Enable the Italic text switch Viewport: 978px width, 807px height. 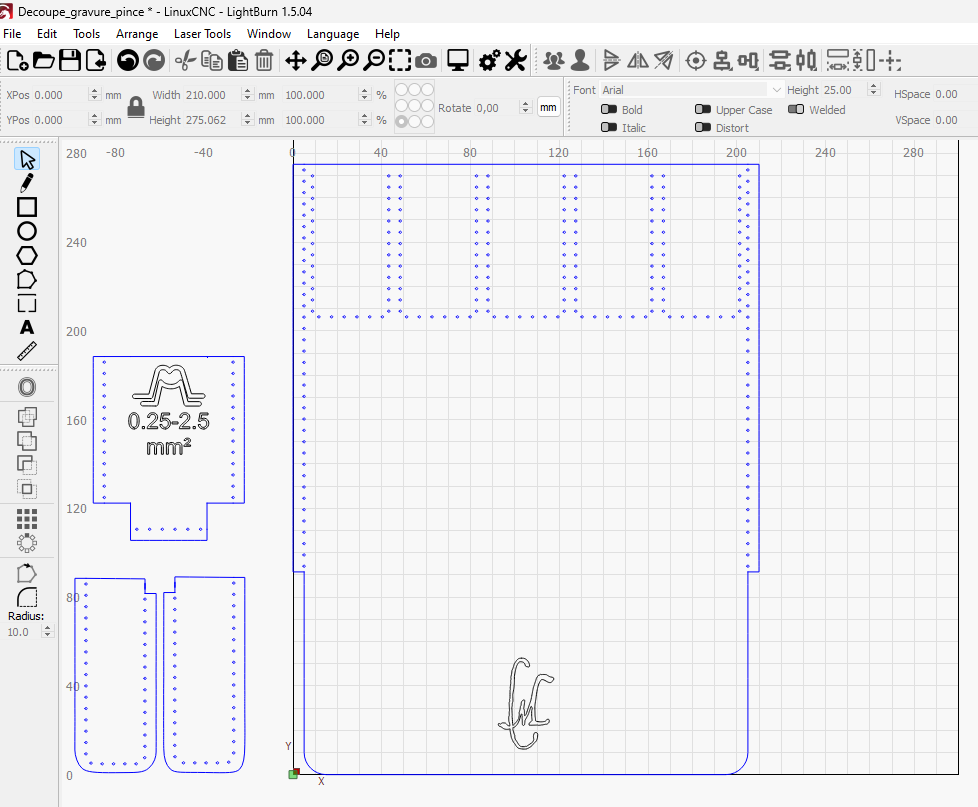coord(608,128)
